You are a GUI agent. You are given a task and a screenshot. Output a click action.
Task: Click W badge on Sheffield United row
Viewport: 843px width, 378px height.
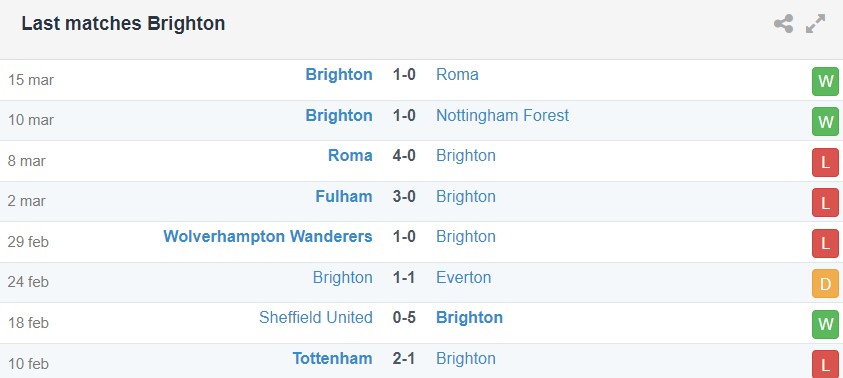point(825,324)
